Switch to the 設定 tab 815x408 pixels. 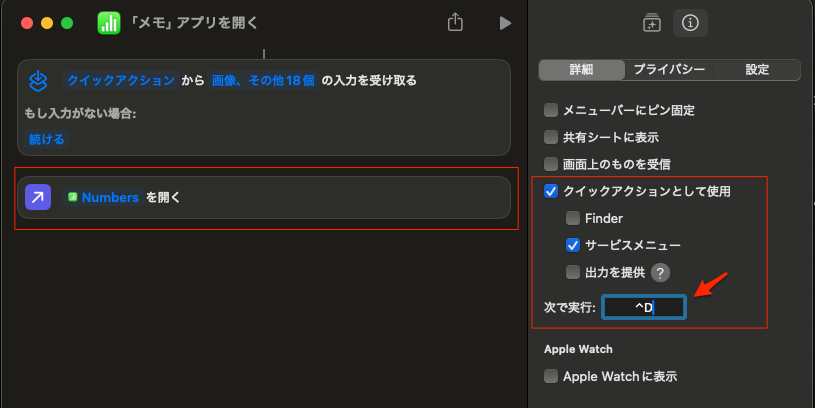point(757,70)
